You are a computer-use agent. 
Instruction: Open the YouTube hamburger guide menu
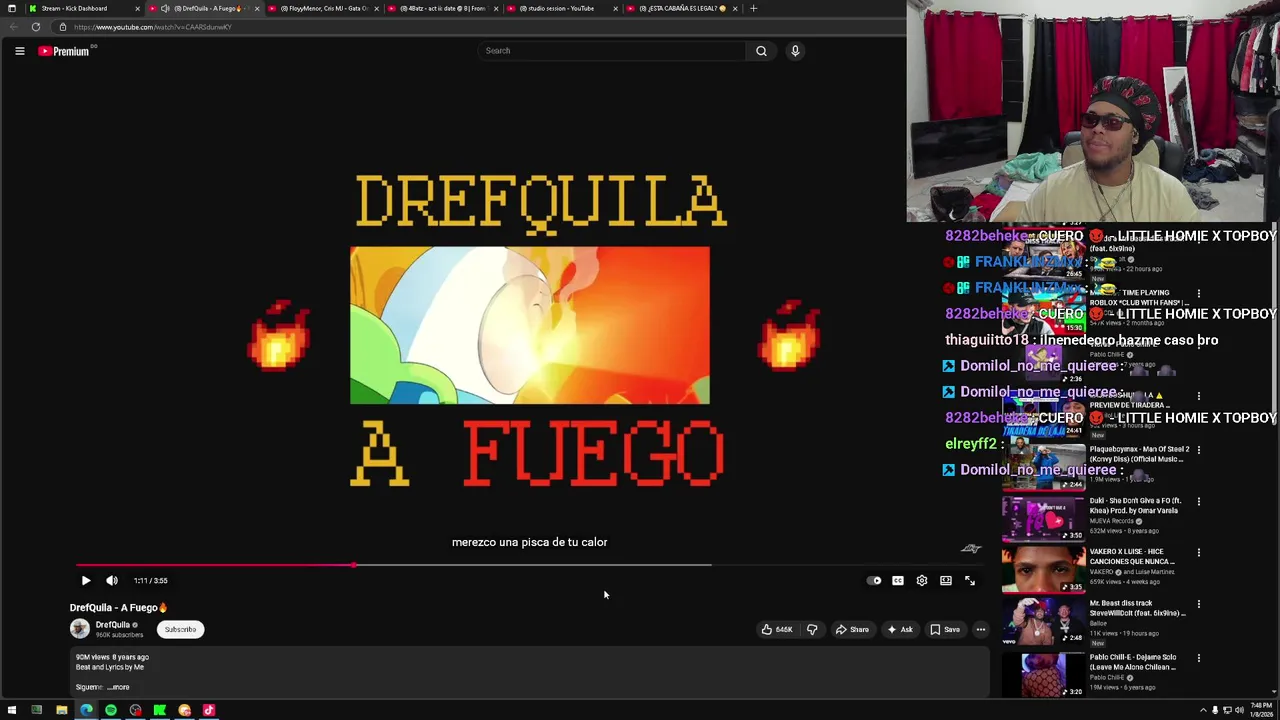click(19, 51)
